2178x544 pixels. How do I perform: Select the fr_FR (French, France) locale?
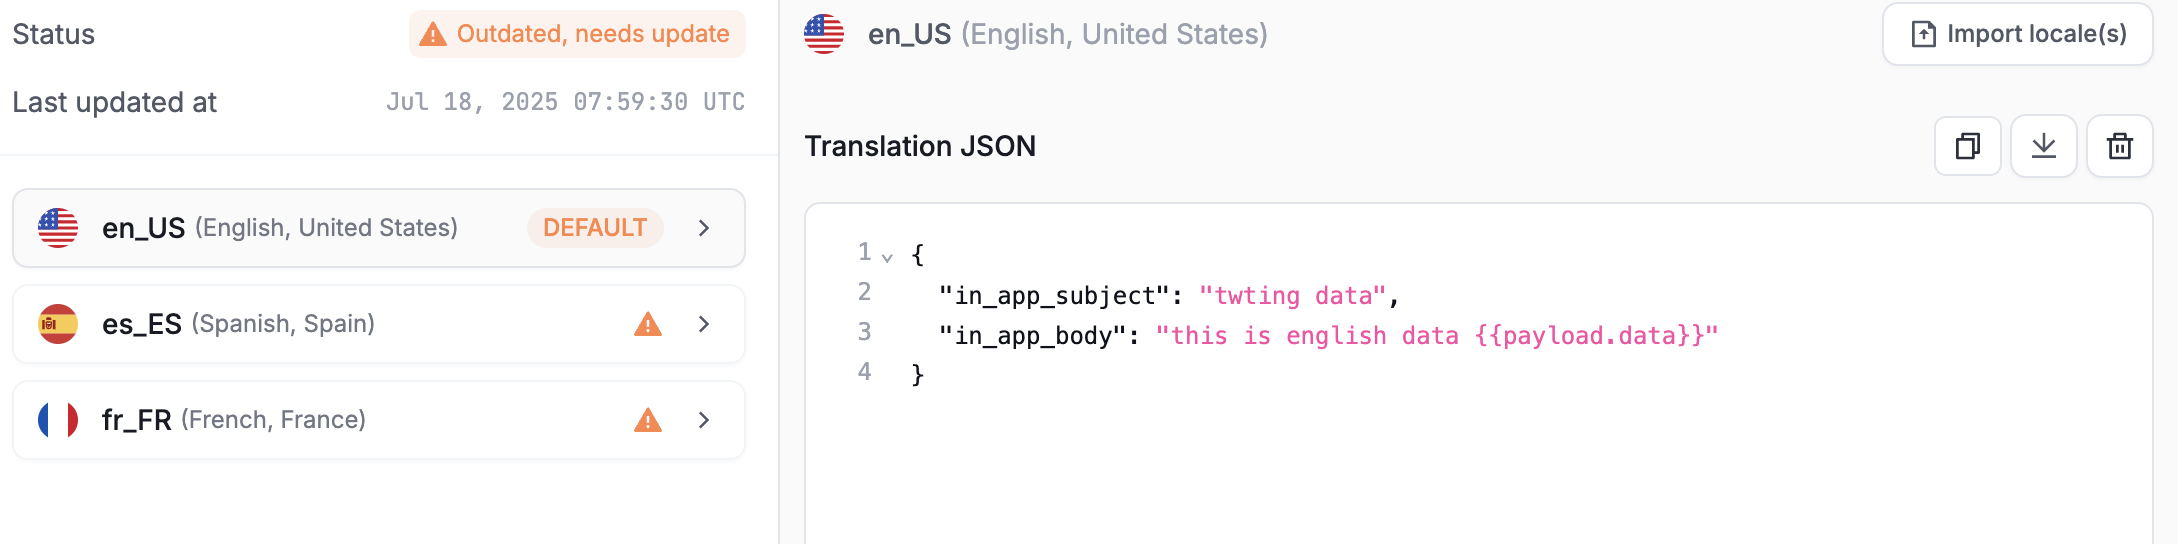(234, 420)
